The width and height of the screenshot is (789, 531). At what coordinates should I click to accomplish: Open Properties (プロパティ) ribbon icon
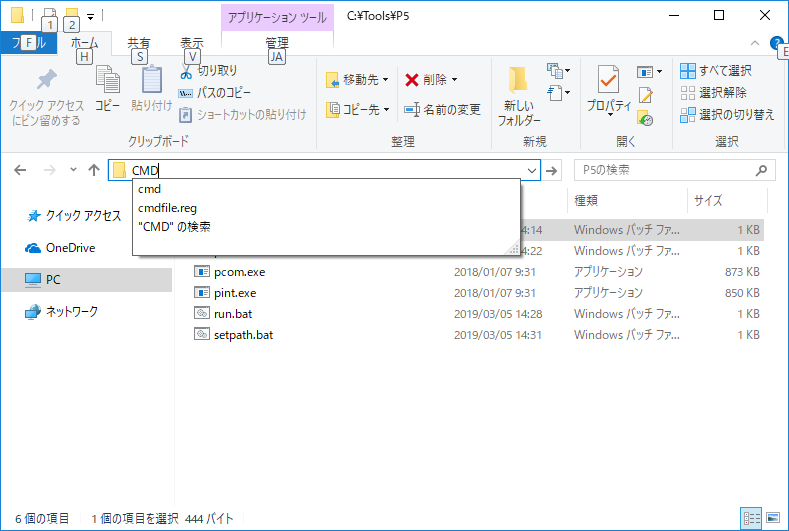click(609, 90)
